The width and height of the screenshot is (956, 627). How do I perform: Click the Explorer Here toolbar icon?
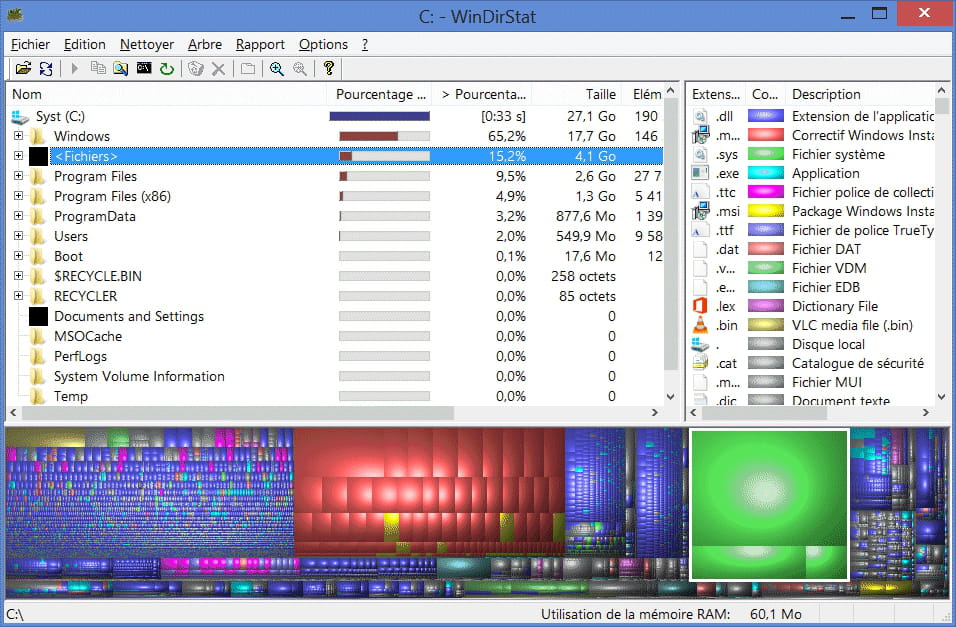pos(120,68)
